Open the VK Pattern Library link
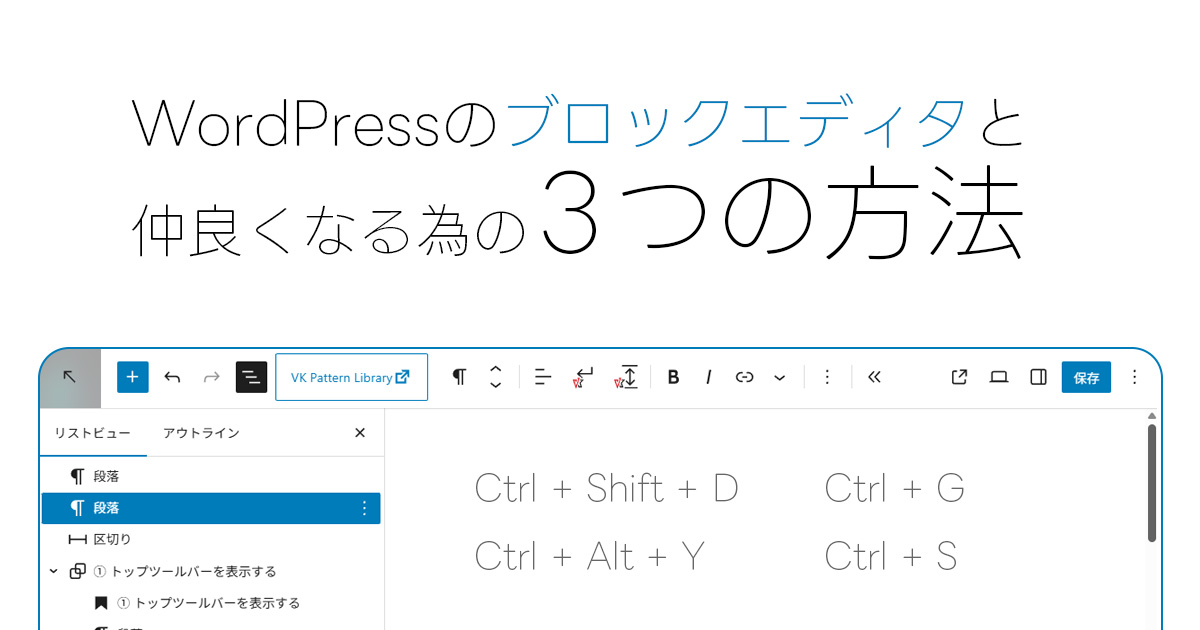This screenshot has width=1200, height=630. coord(351,377)
